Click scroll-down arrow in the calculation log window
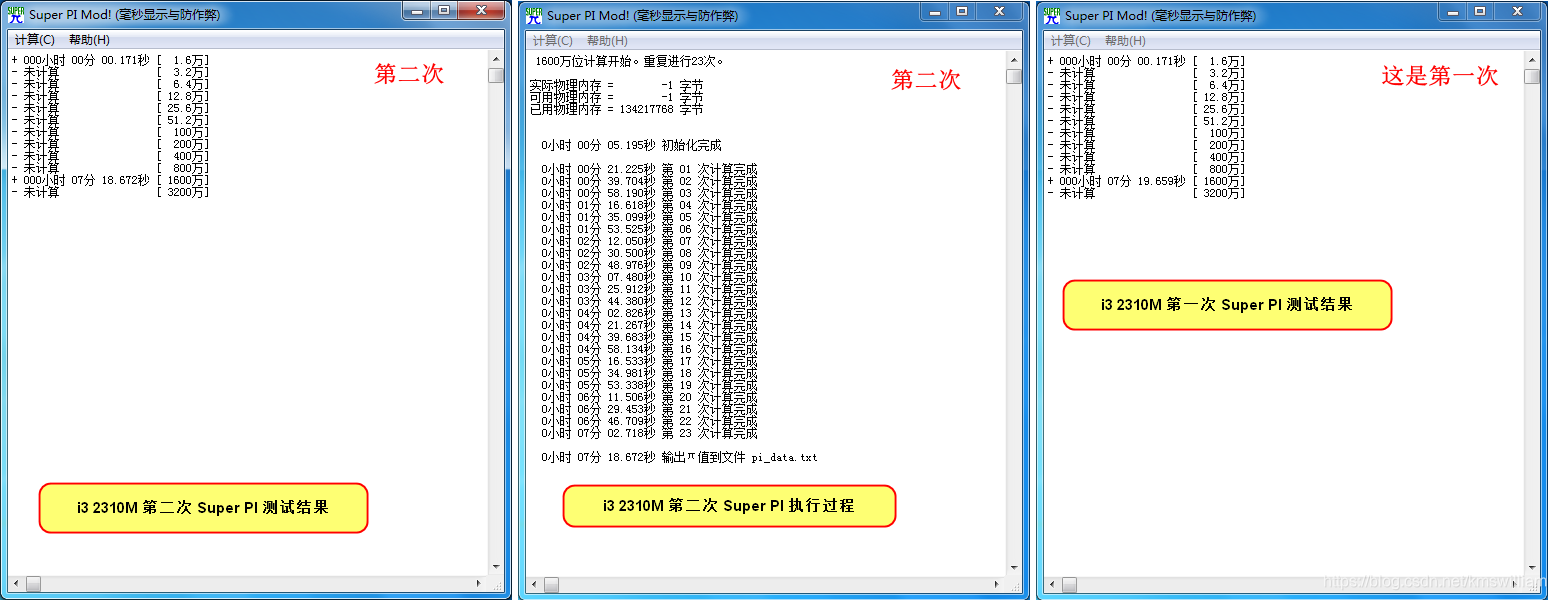The height and width of the screenshot is (600, 1557). pyautogui.click(x=1013, y=567)
